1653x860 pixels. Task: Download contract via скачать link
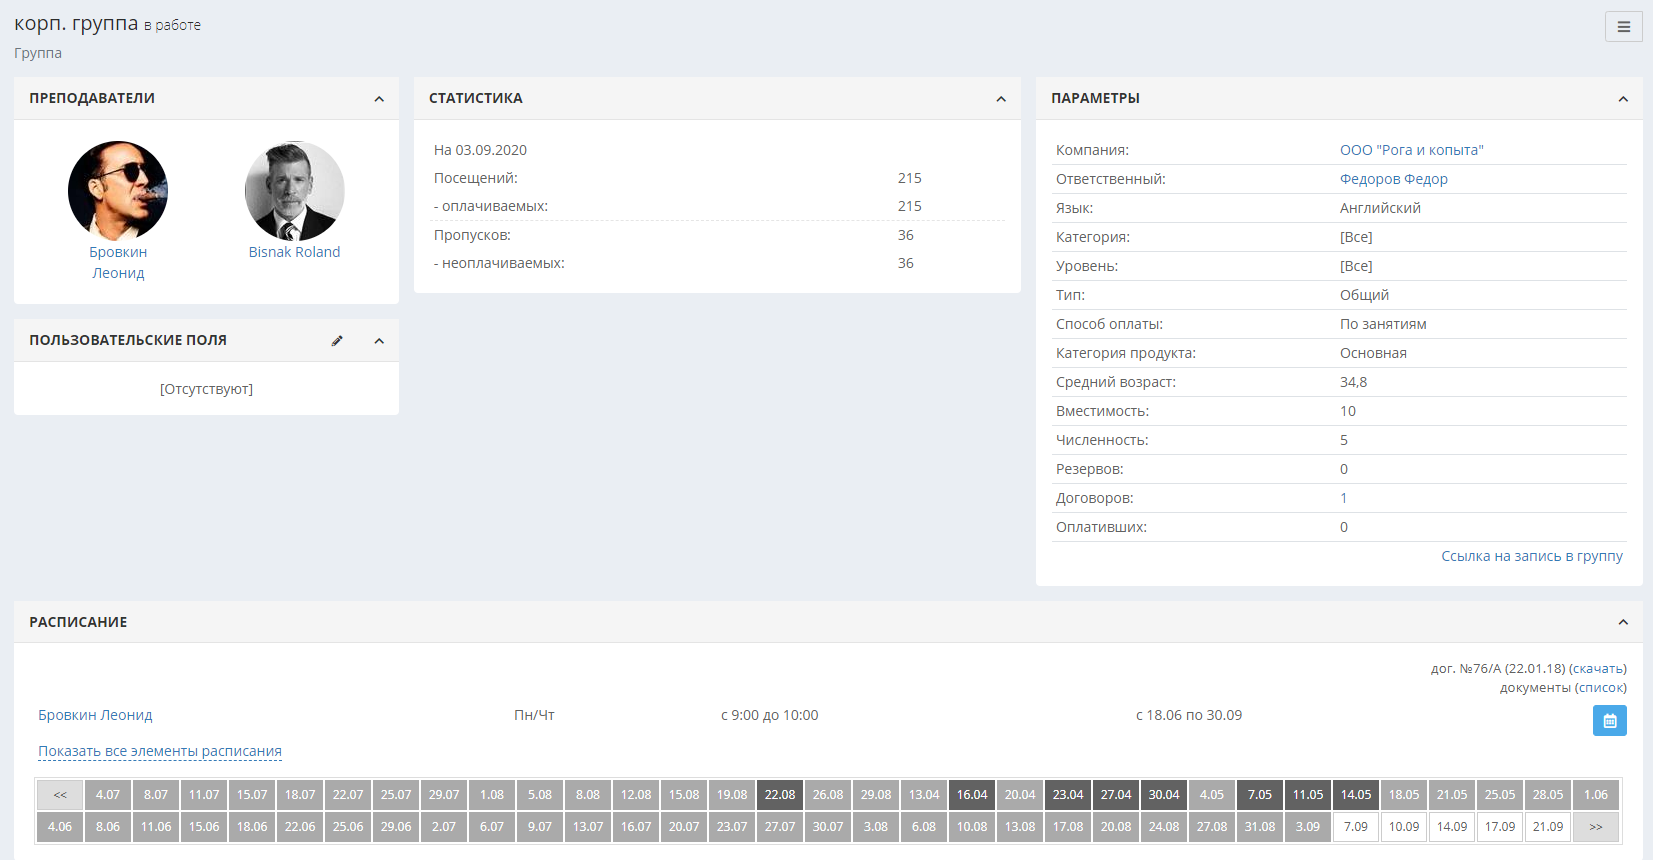[x=1598, y=668]
